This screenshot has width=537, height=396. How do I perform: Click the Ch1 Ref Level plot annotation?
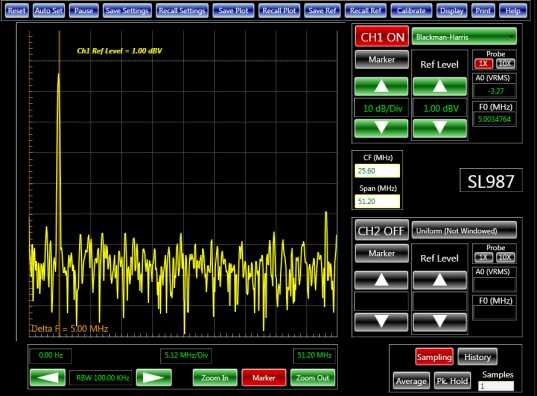click(x=119, y=51)
